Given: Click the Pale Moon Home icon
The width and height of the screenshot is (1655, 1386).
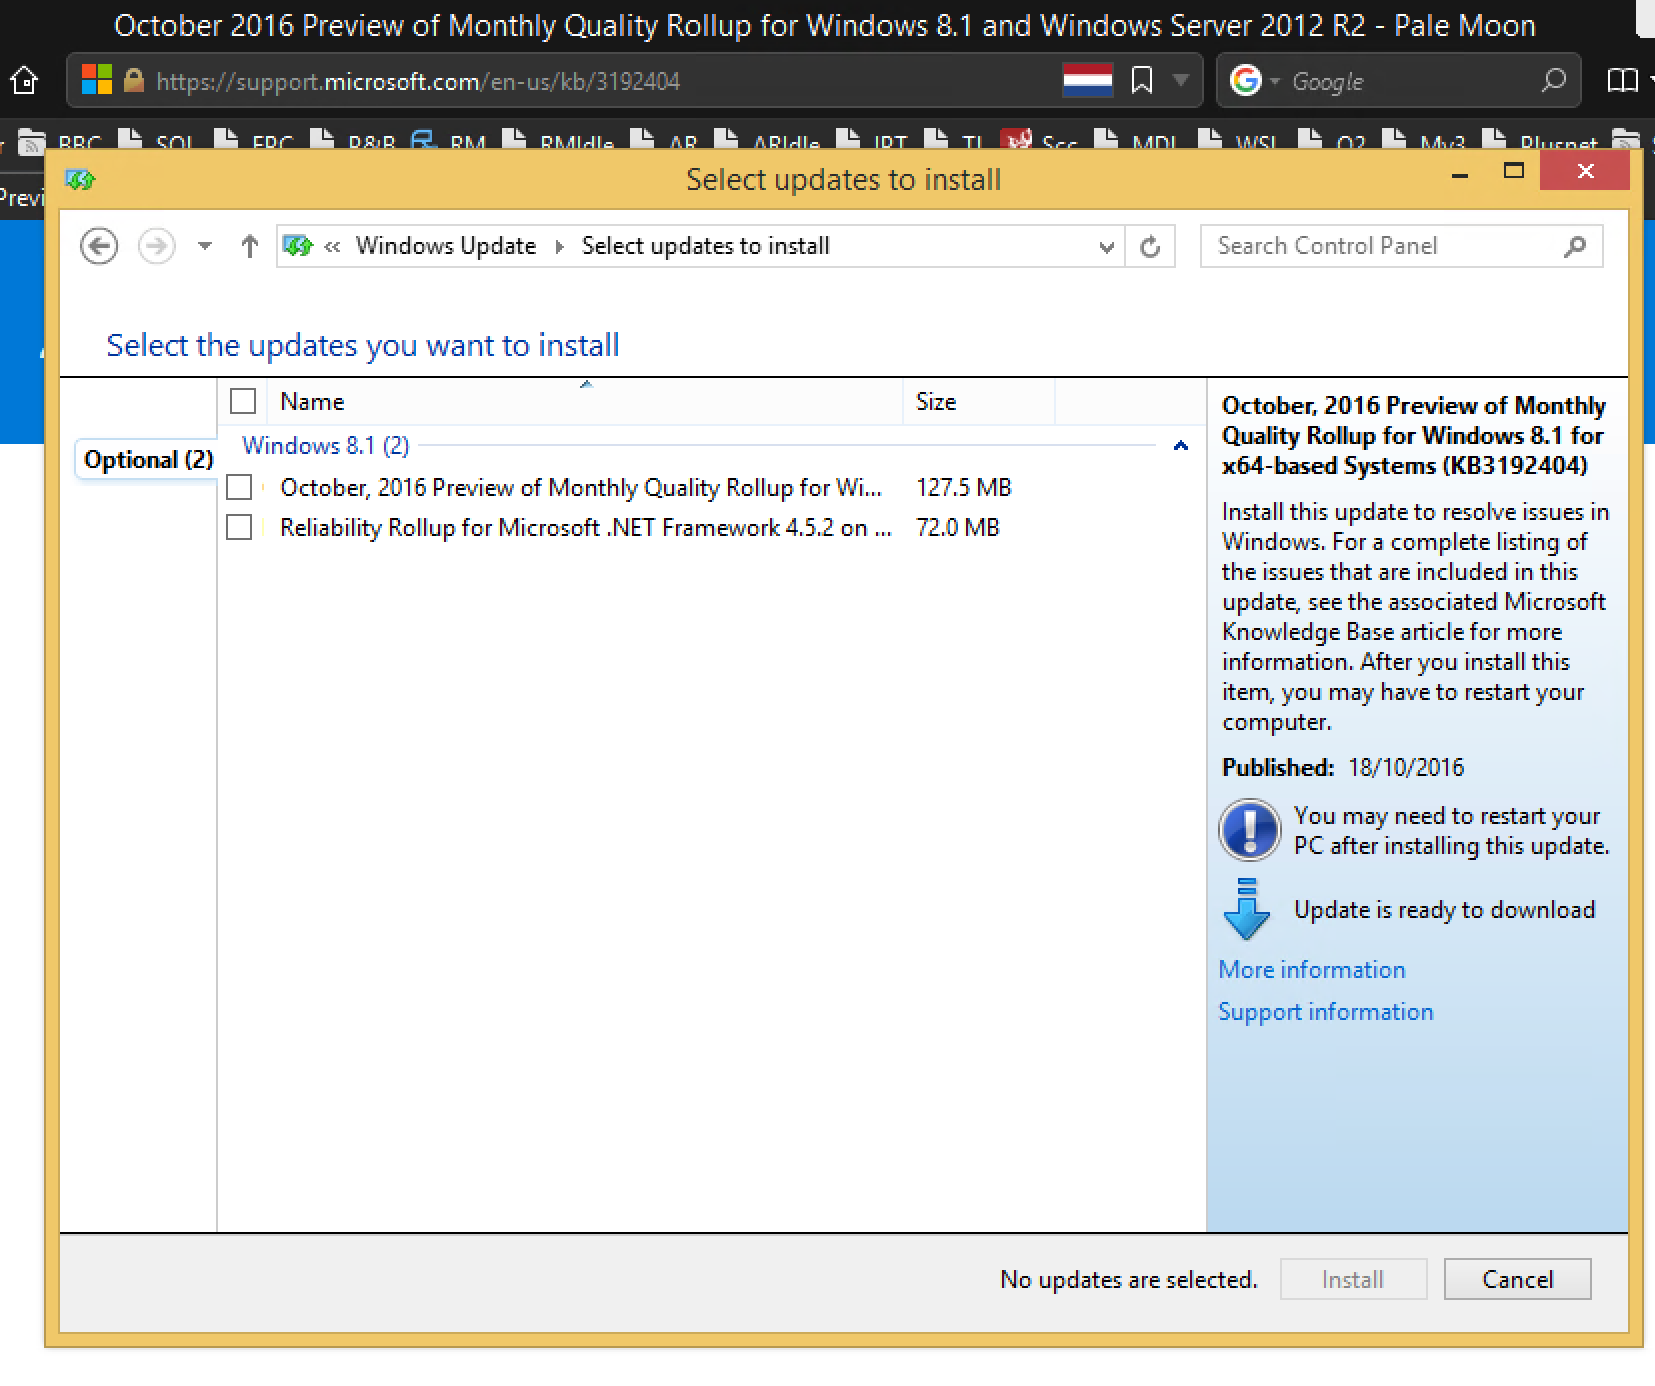Looking at the screenshot, I should click(25, 80).
